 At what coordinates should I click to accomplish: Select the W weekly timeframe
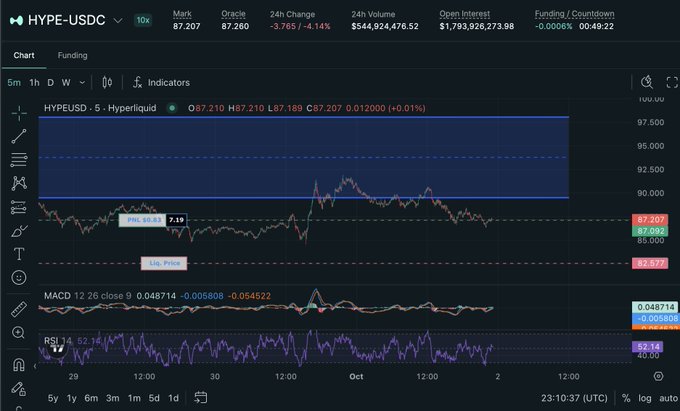coord(66,82)
